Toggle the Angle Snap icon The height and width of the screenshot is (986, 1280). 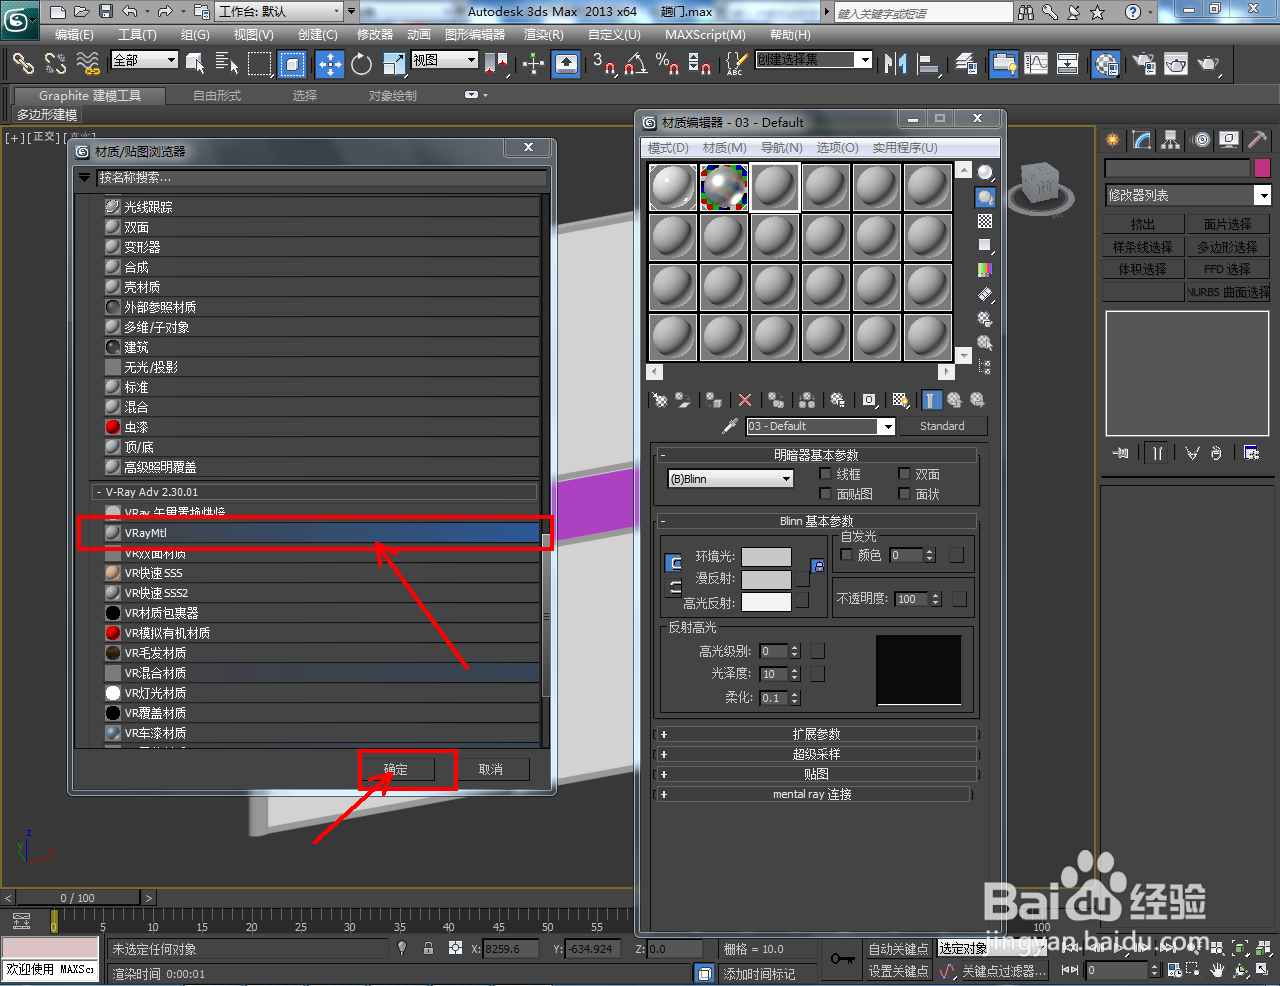pyautogui.click(x=635, y=65)
